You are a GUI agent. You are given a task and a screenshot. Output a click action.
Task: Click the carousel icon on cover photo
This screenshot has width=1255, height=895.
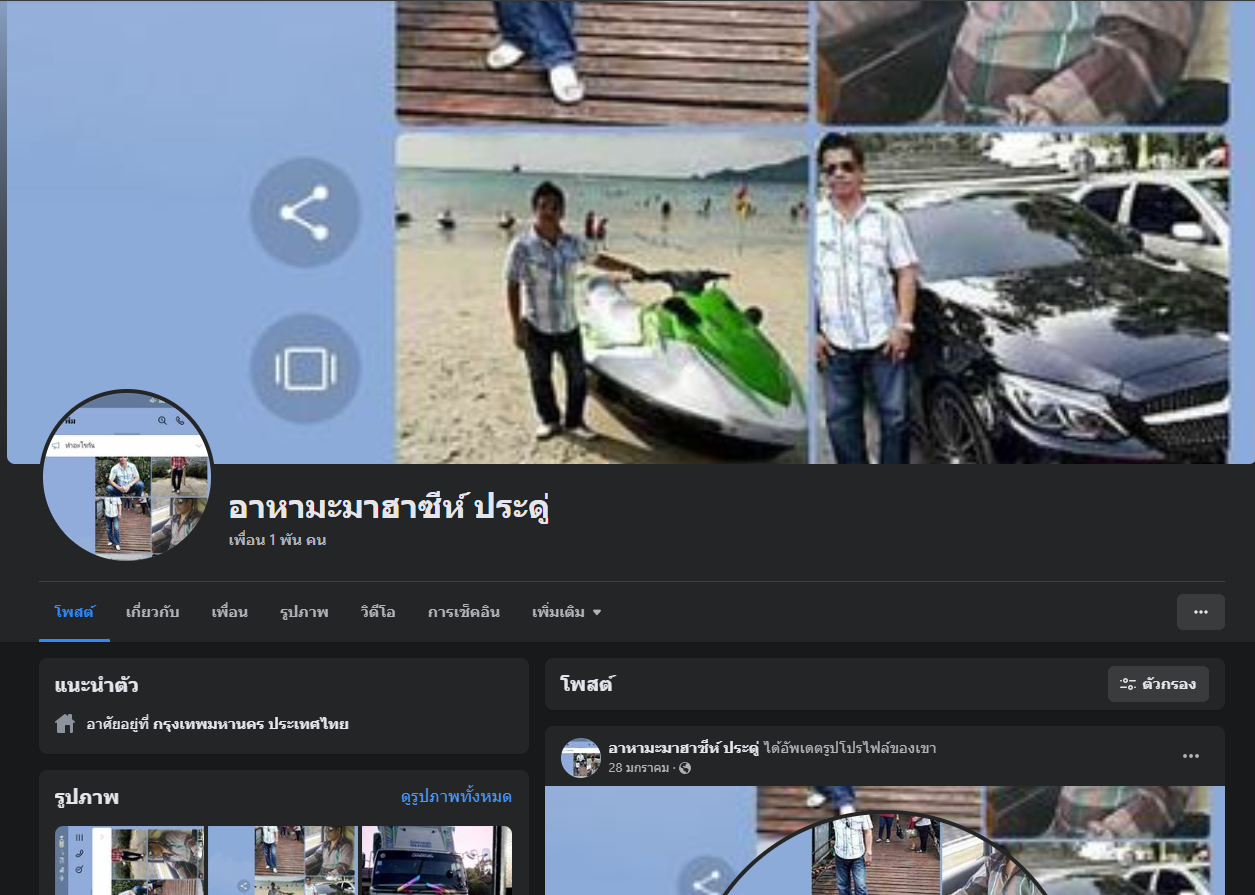coord(304,368)
